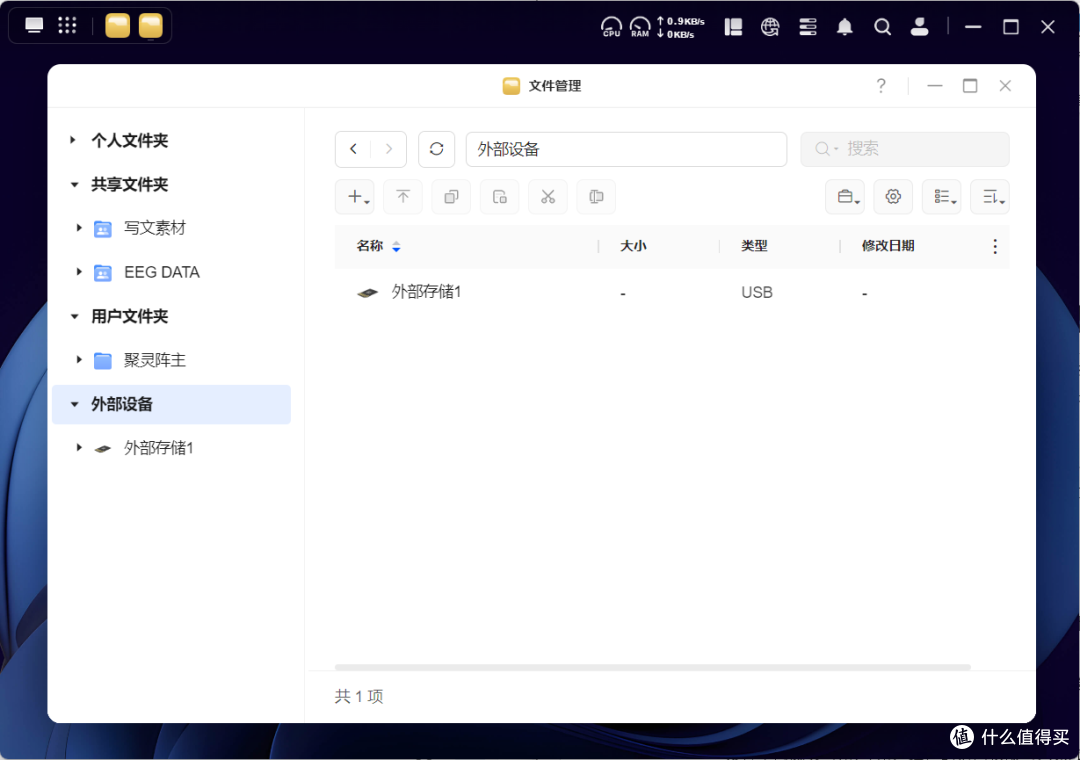This screenshot has height=760, width=1080.
Task: Sort by 大小 column header
Action: [x=633, y=246]
